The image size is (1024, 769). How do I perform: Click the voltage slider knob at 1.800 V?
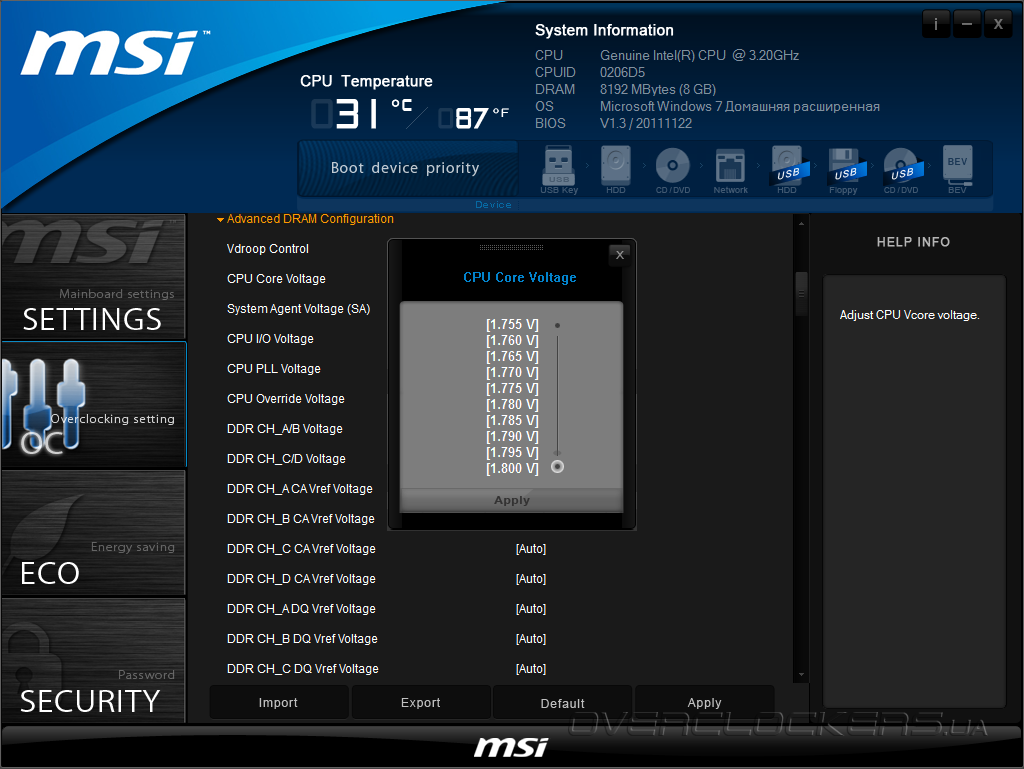[557, 467]
